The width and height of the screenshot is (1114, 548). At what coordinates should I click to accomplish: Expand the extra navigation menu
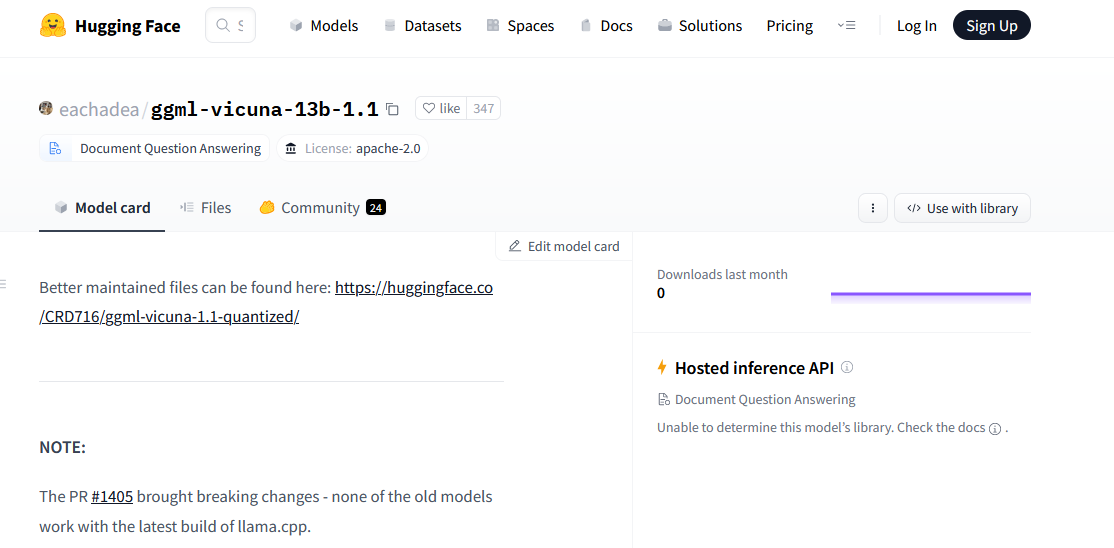coord(846,26)
